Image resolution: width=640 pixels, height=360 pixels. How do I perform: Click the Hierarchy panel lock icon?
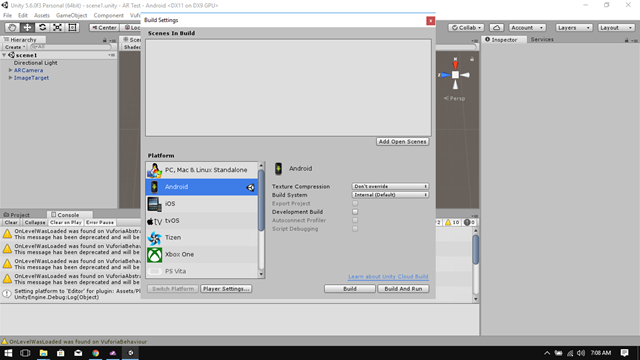(x=104, y=40)
